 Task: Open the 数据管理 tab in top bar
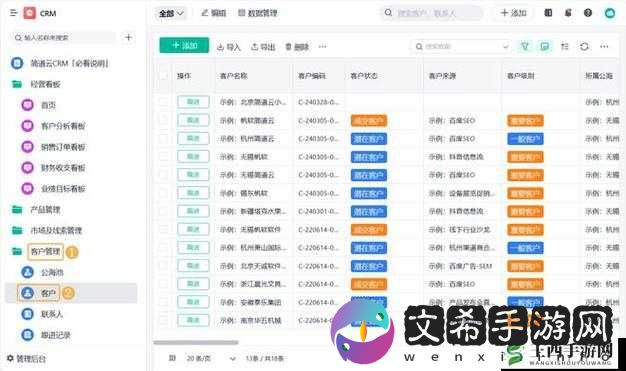[x=258, y=13]
